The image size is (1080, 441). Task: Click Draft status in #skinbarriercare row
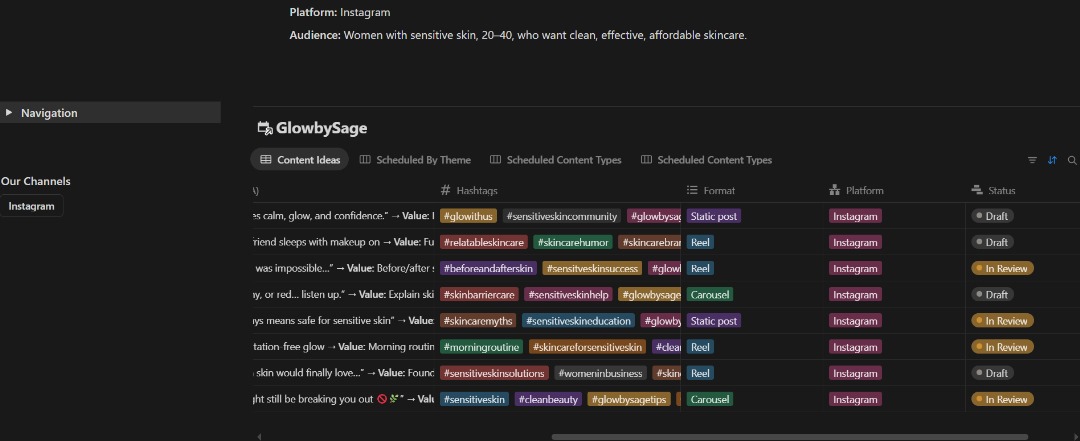[x=992, y=295]
